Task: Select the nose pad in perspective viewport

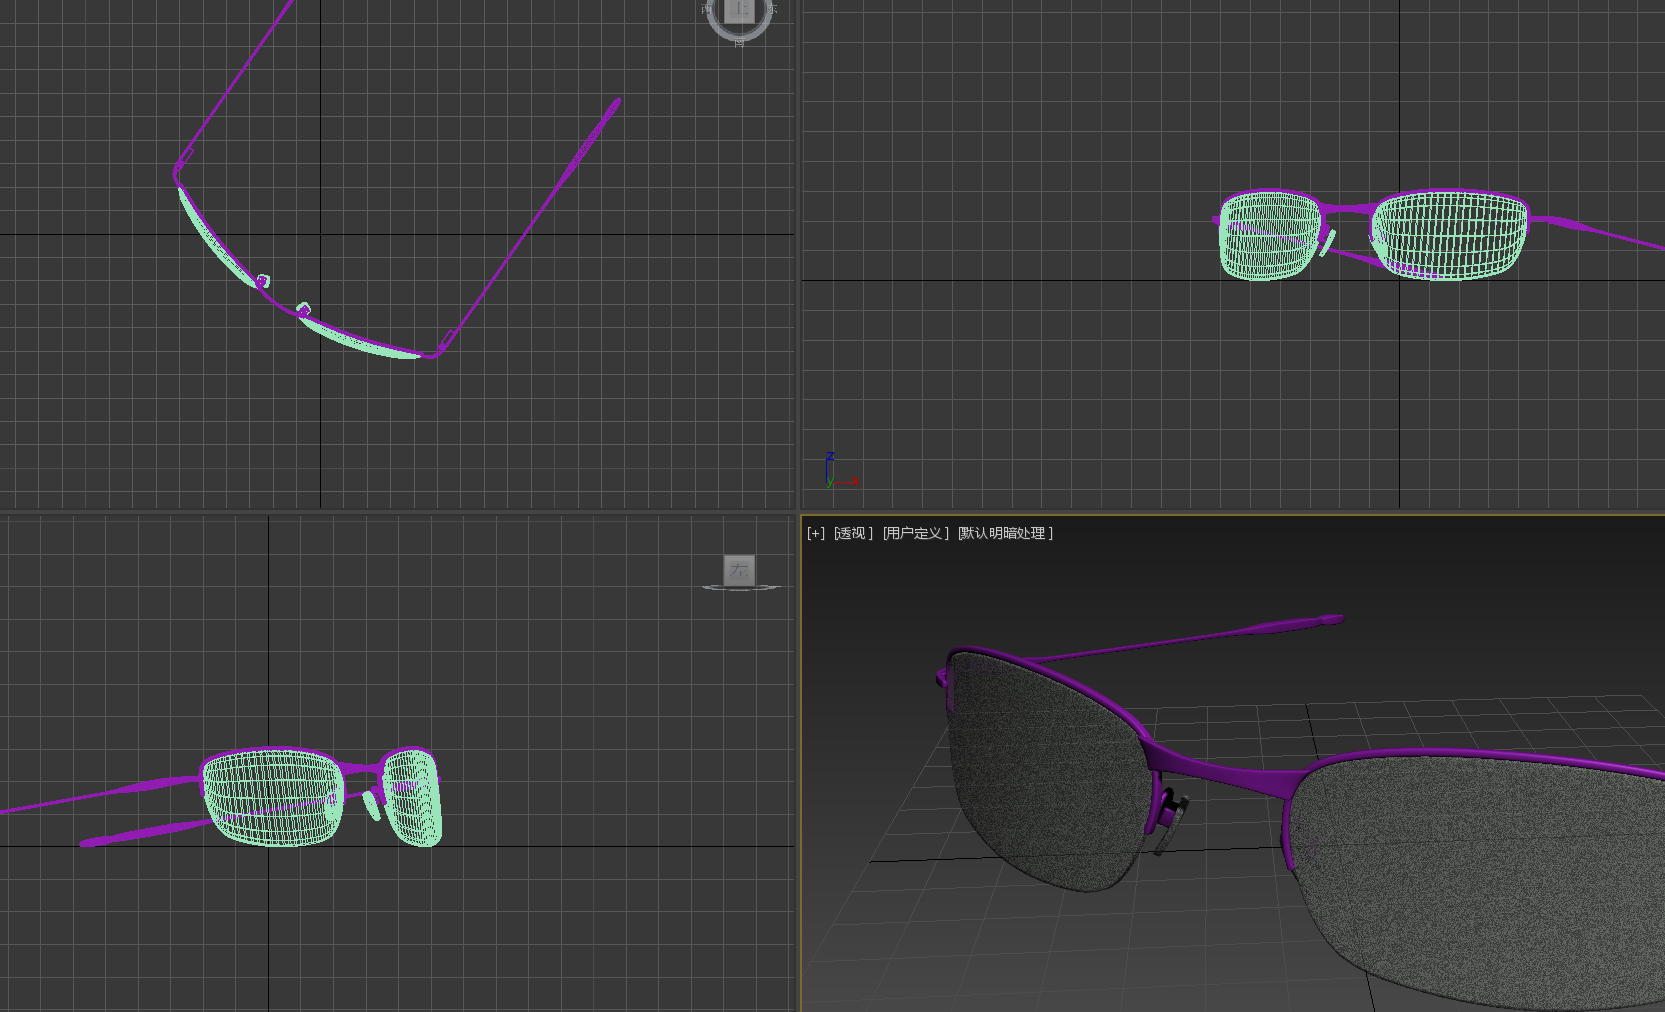Action: 1173,824
